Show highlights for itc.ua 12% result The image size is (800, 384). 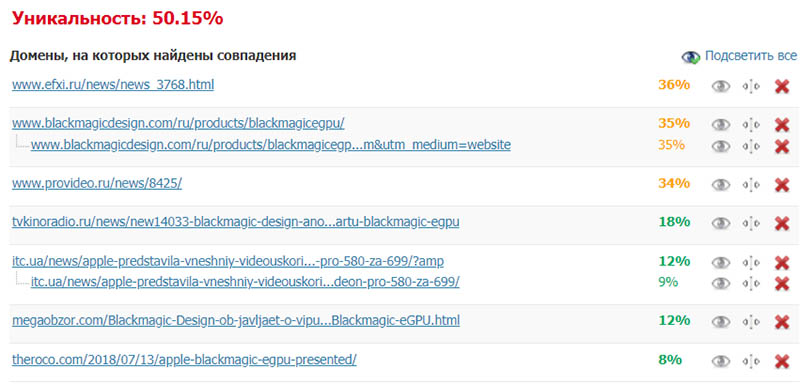click(x=721, y=263)
